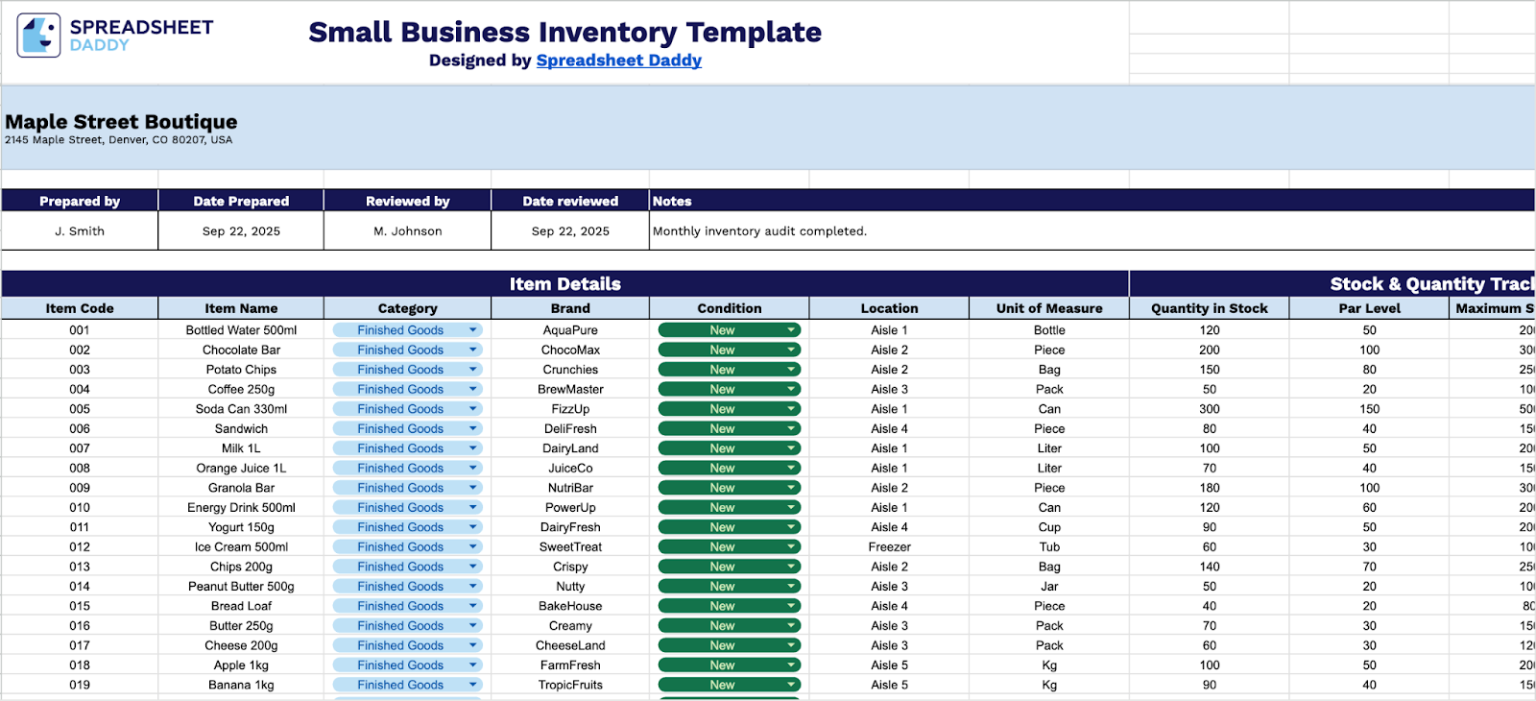Select the Prepared by cell showing J. Smith
This screenshot has height=701, width=1536.
tap(79, 231)
